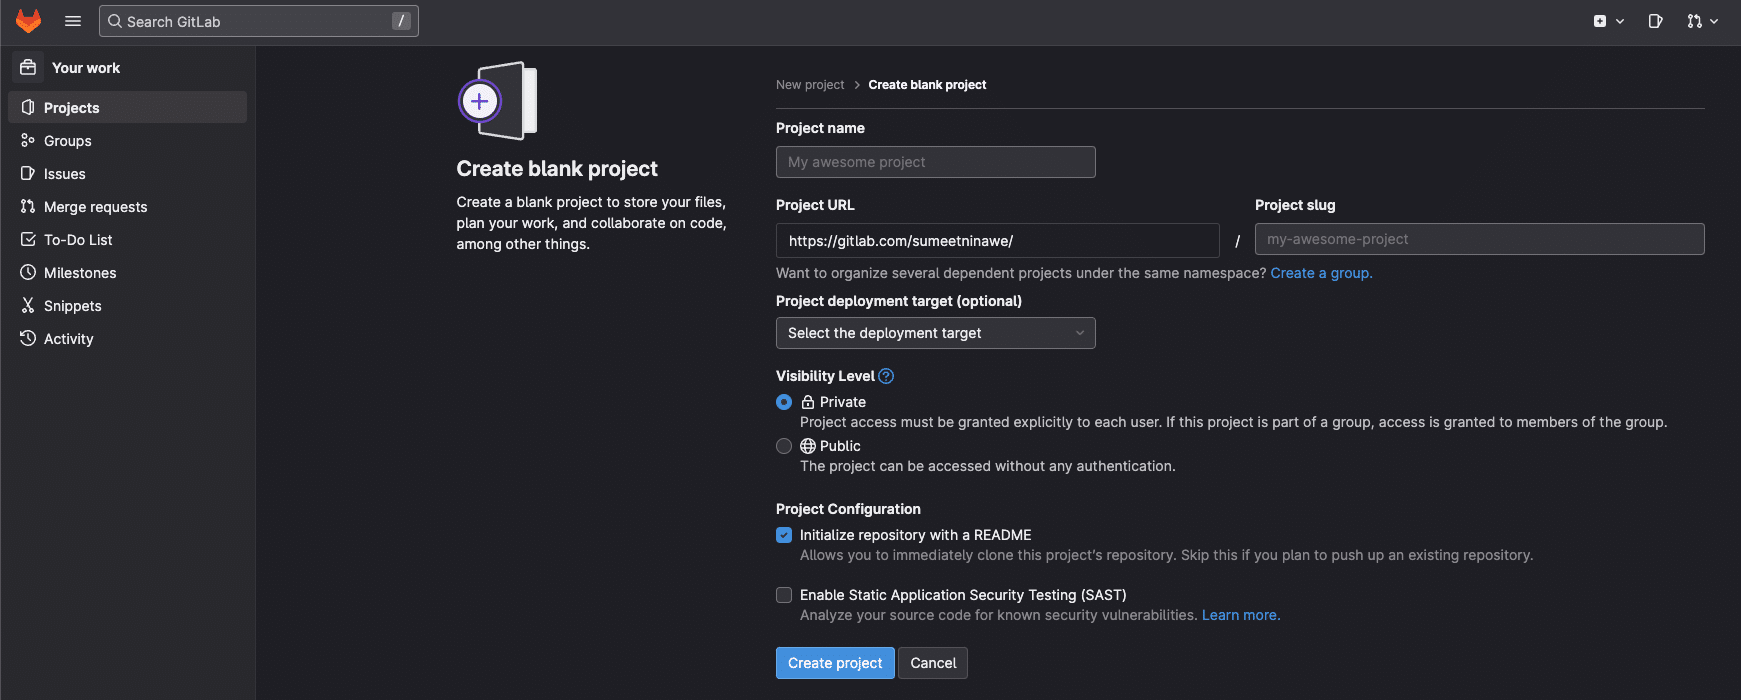Click the Cancel button
1741x700 pixels.
(x=933, y=663)
